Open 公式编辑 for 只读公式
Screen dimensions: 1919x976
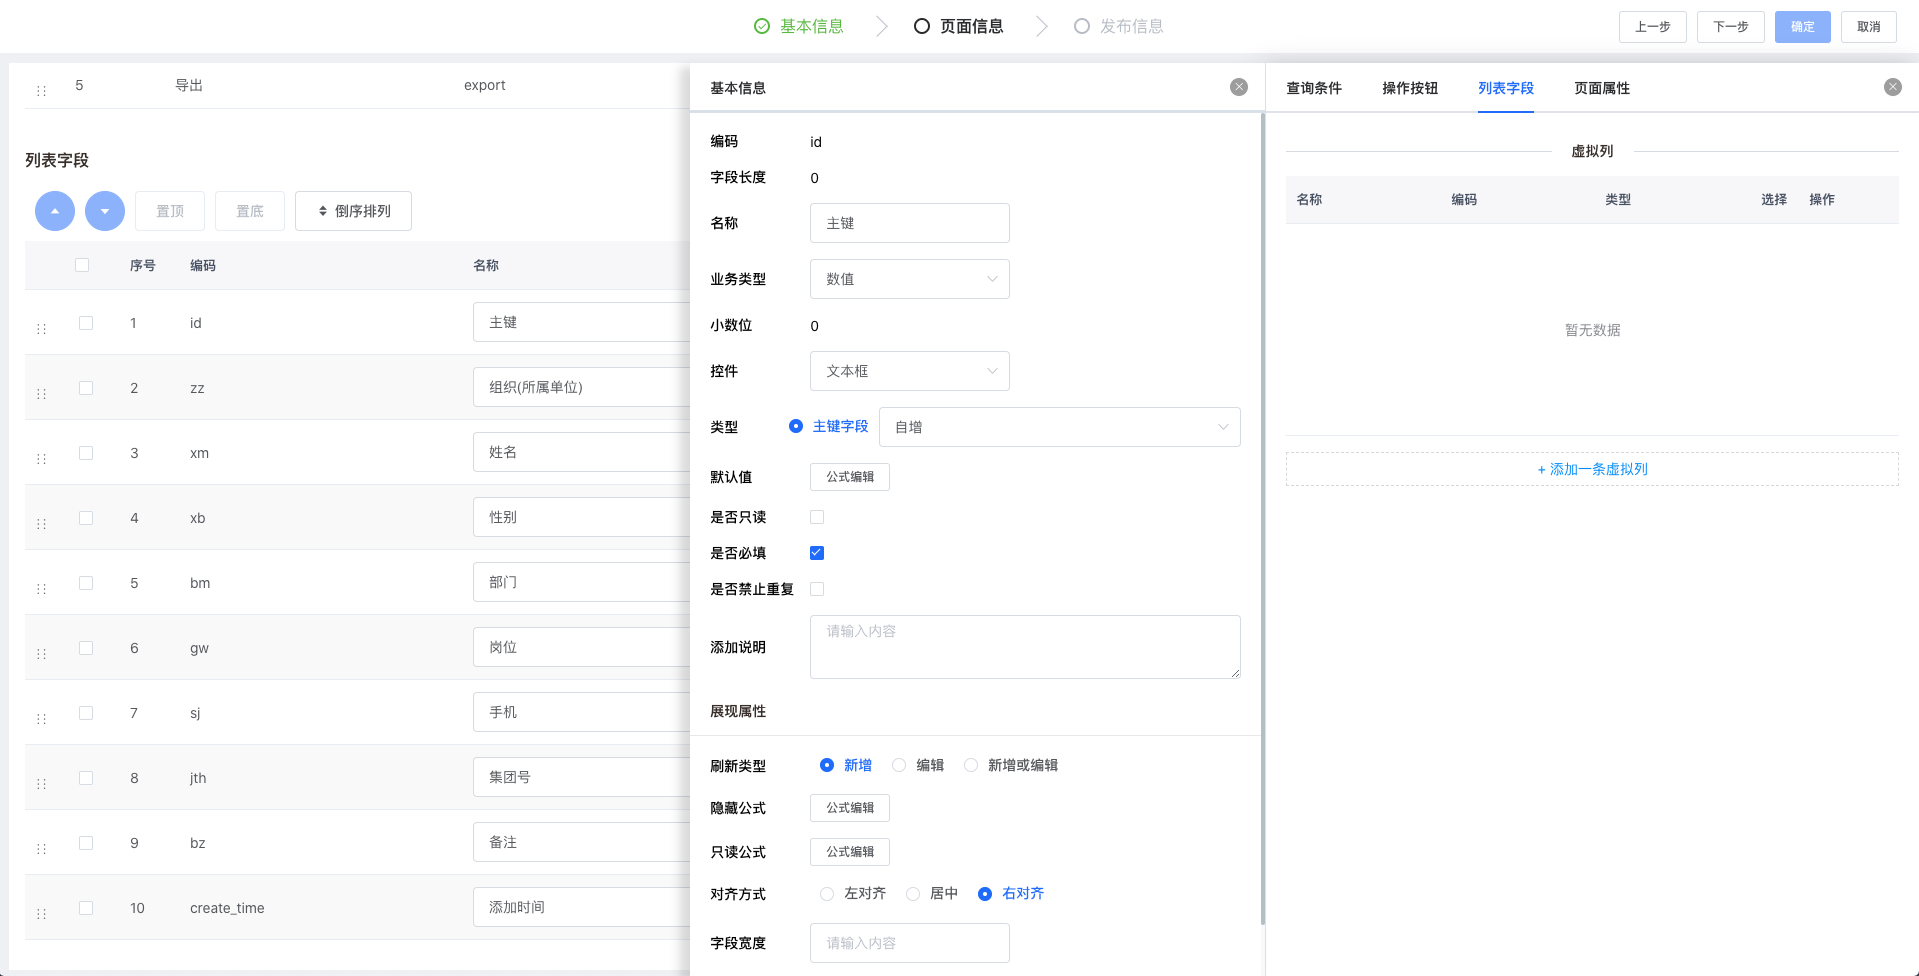pos(850,852)
